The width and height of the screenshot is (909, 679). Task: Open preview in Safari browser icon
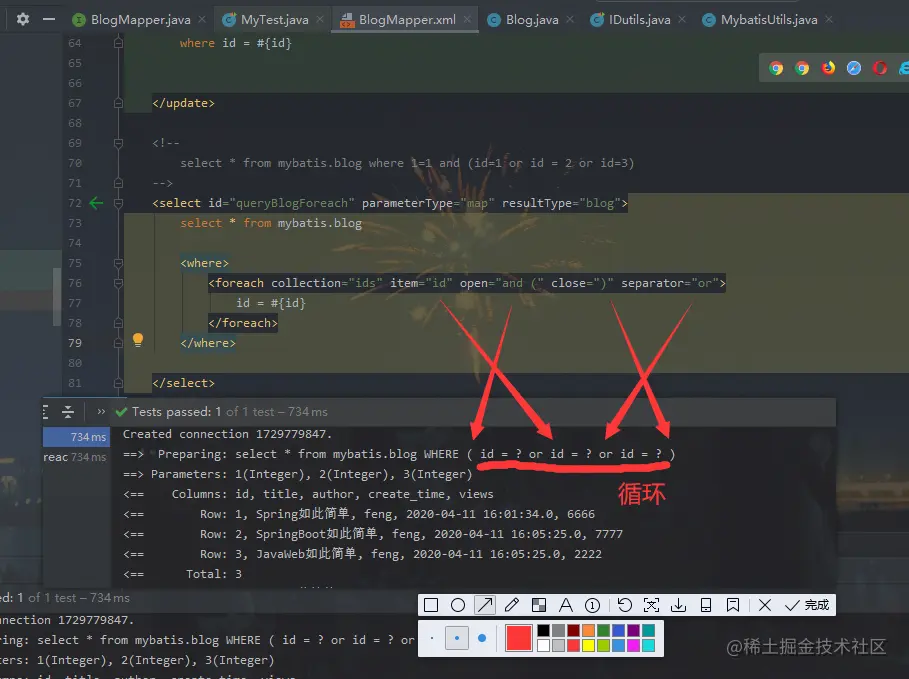pyautogui.click(x=854, y=68)
